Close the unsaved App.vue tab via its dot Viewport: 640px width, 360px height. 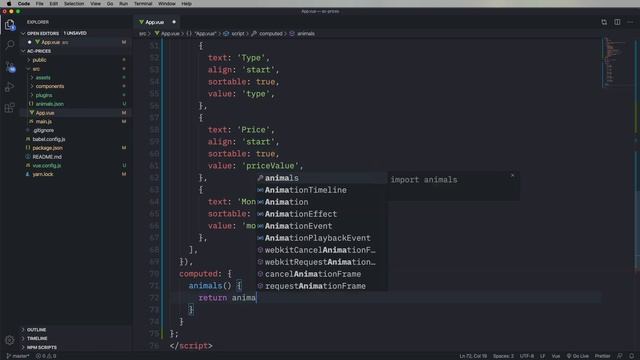174,22
